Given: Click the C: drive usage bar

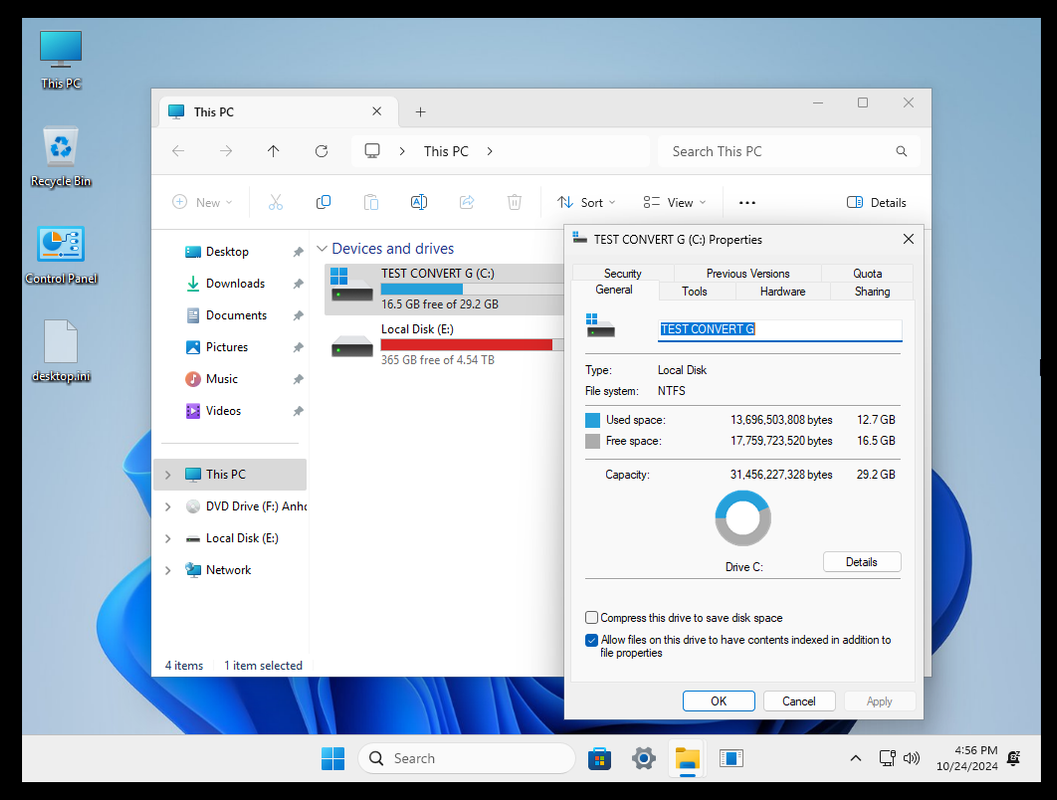Looking at the screenshot, I should (x=472, y=288).
